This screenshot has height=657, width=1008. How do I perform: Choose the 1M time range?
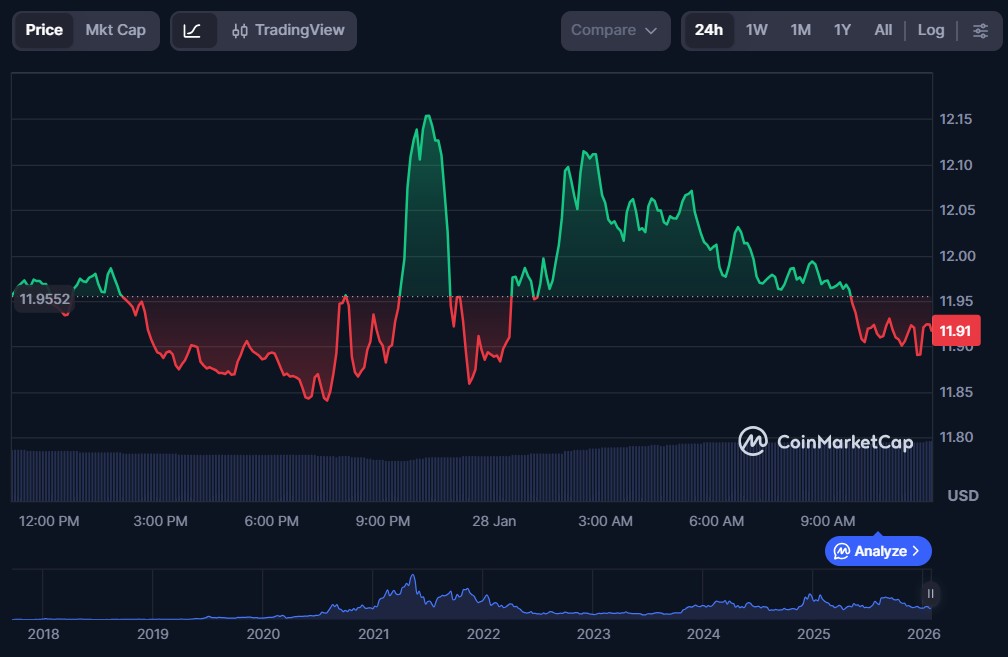click(800, 30)
